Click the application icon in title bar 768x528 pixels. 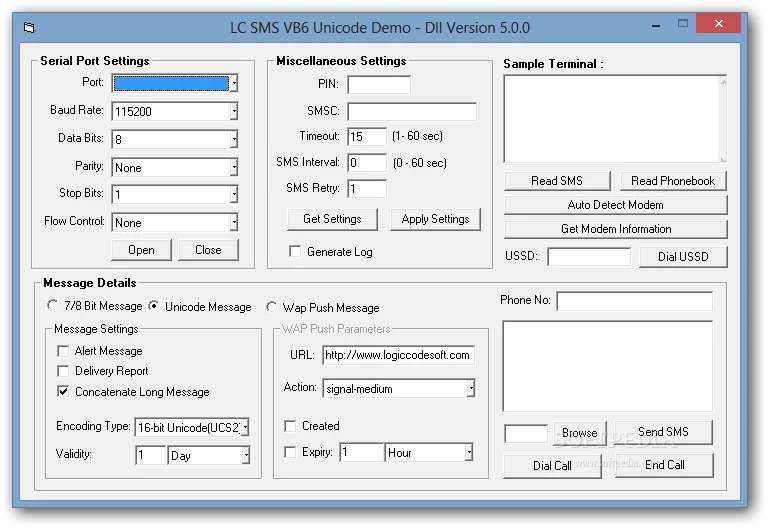[x=29, y=28]
